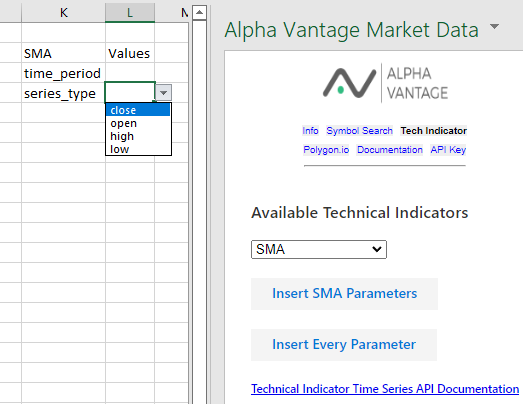Screen dimensions: 523x404
Task: Click Insert Every Parameter button
Action: pos(344,345)
